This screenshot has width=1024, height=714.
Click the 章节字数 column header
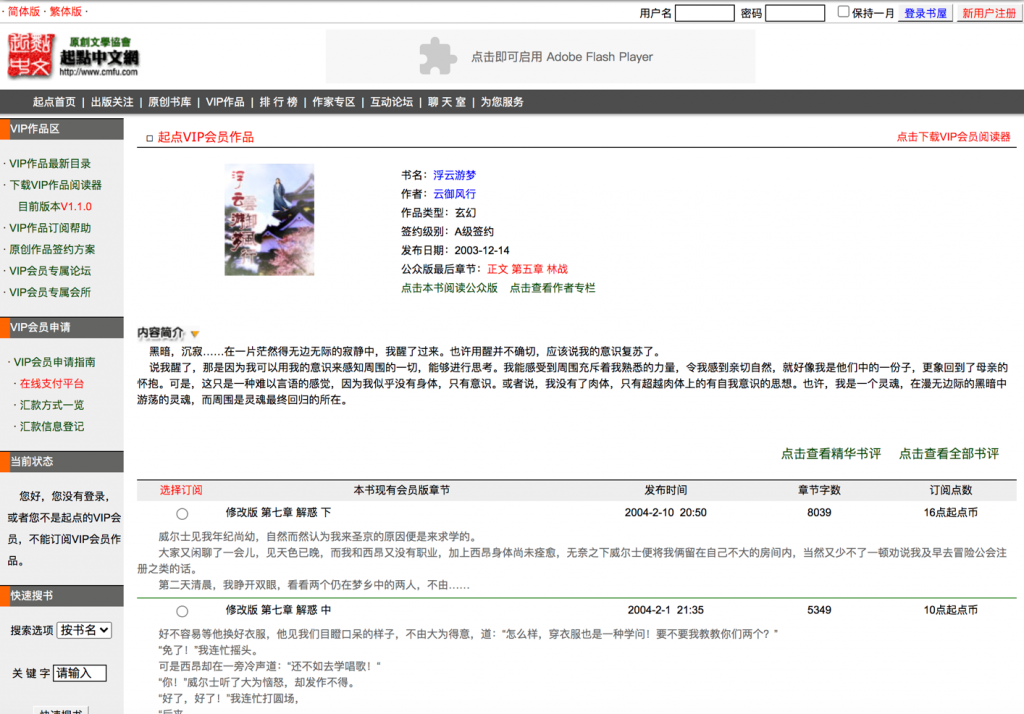tap(819, 490)
